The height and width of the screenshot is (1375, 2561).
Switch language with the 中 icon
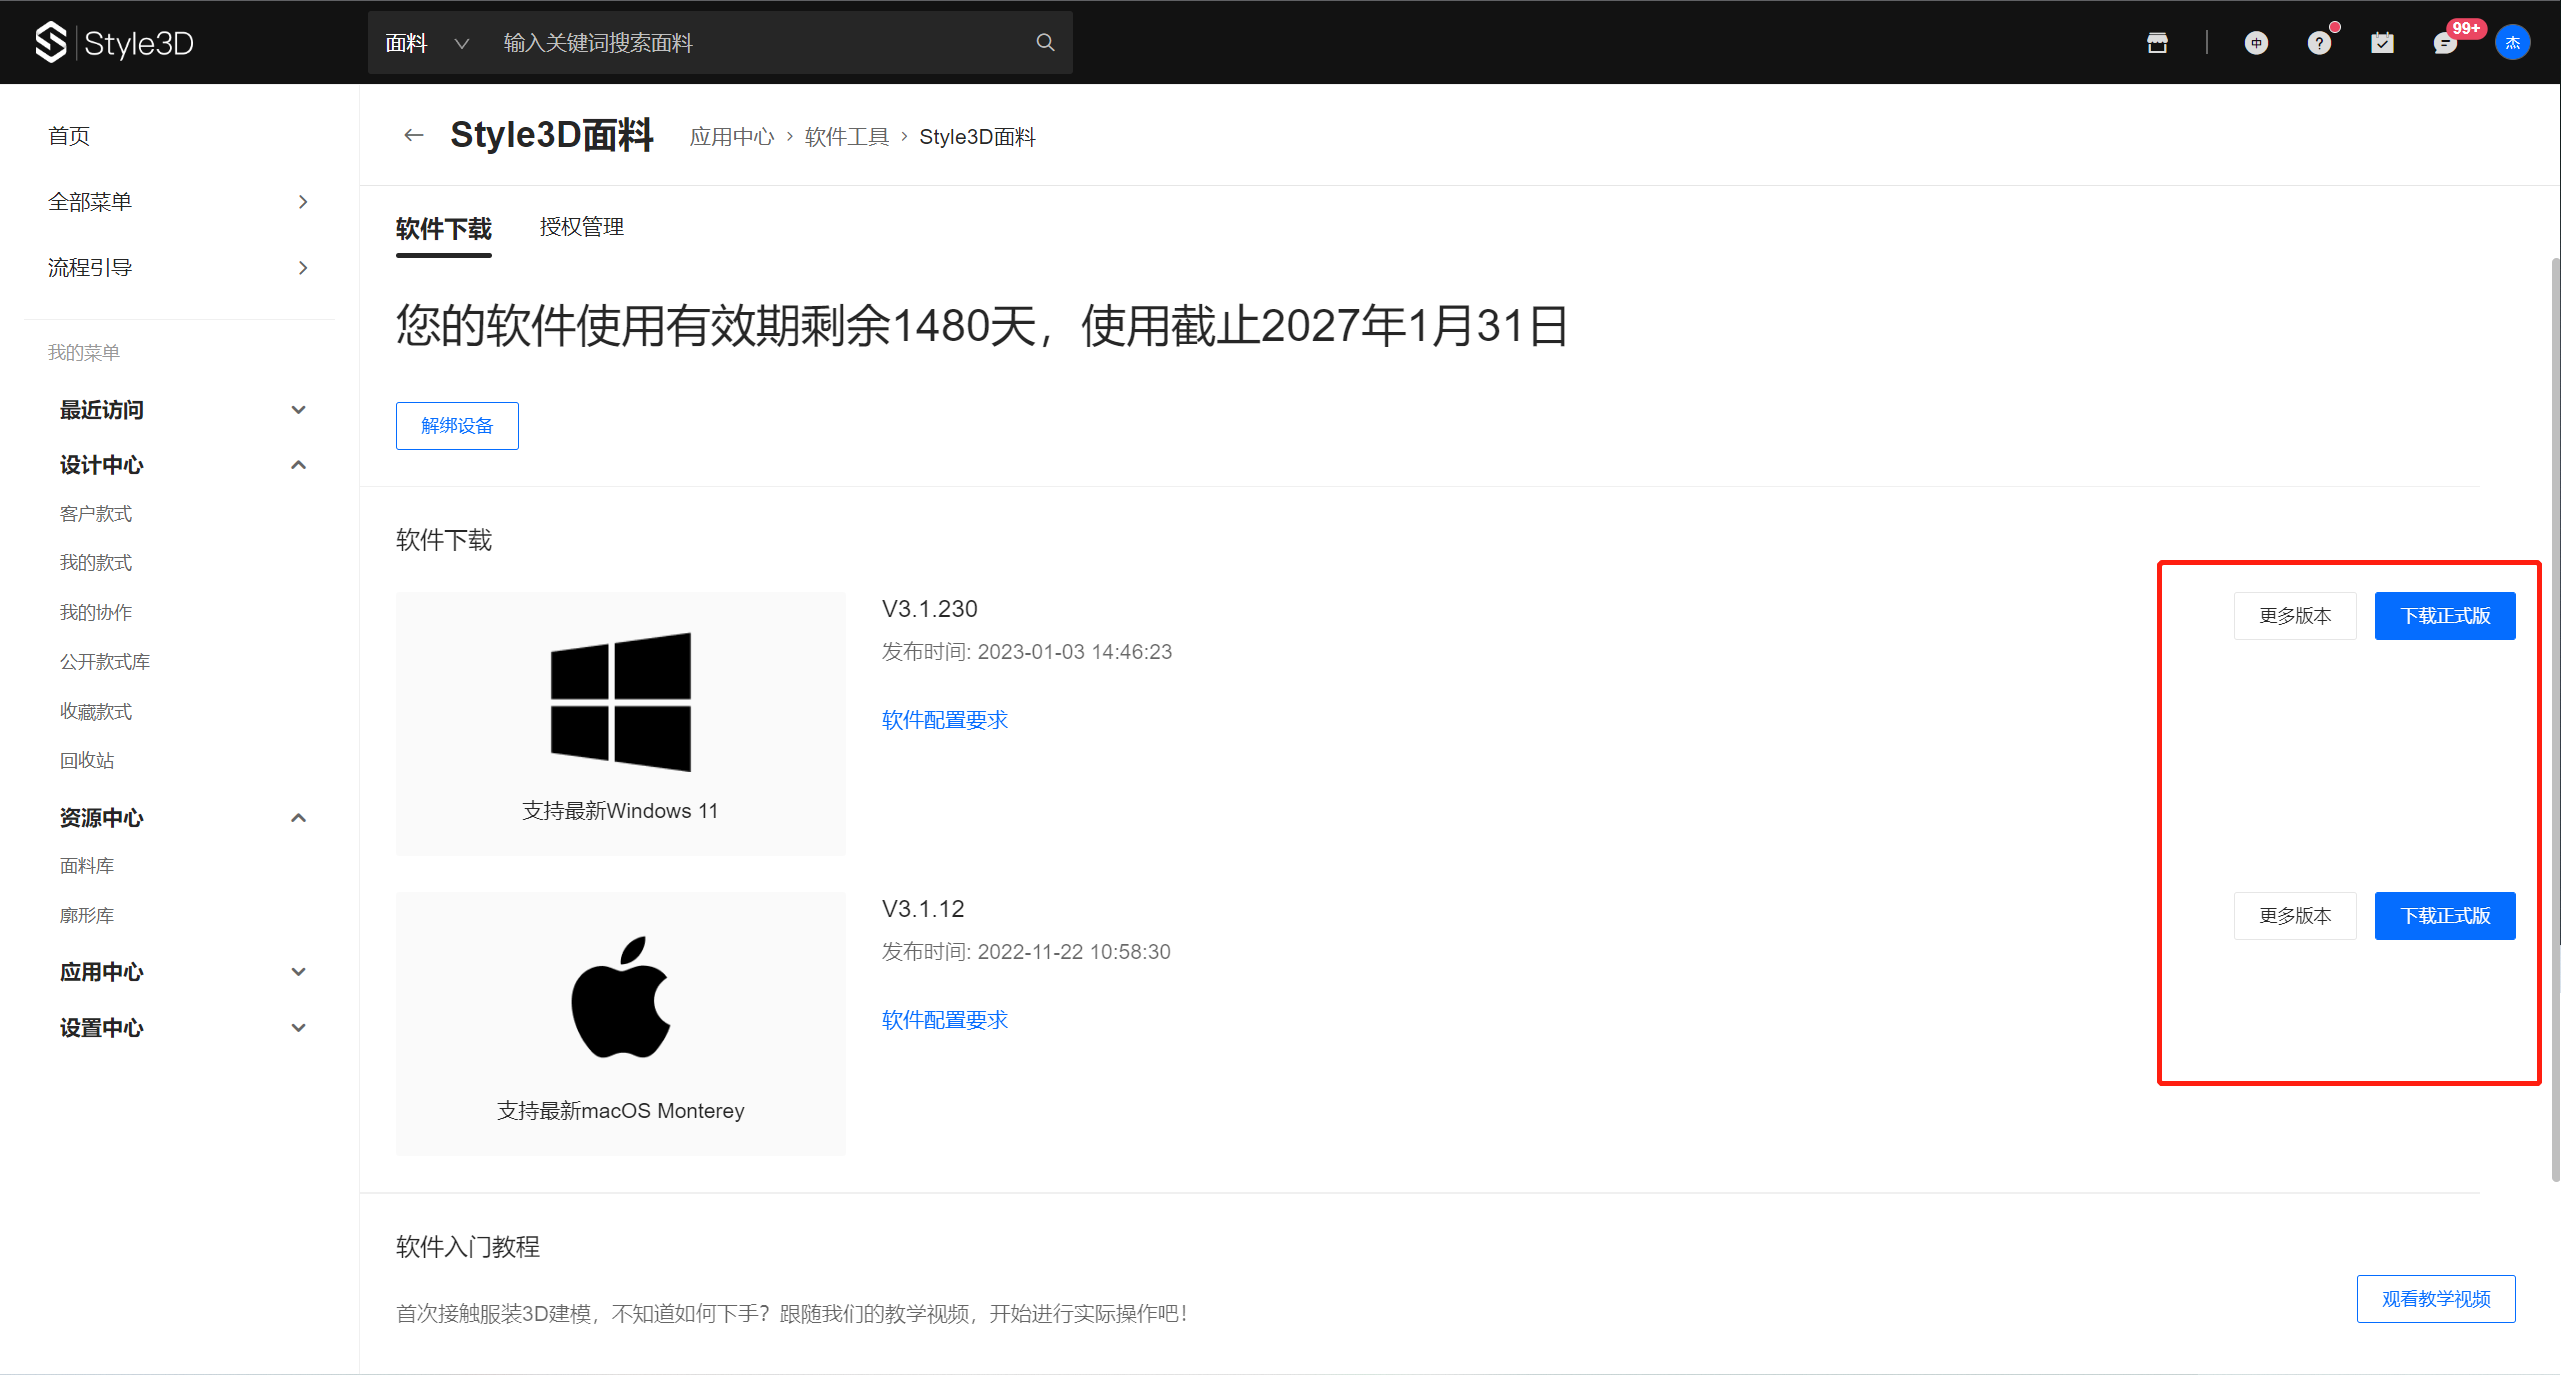pyautogui.click(x=2256, y=43)
